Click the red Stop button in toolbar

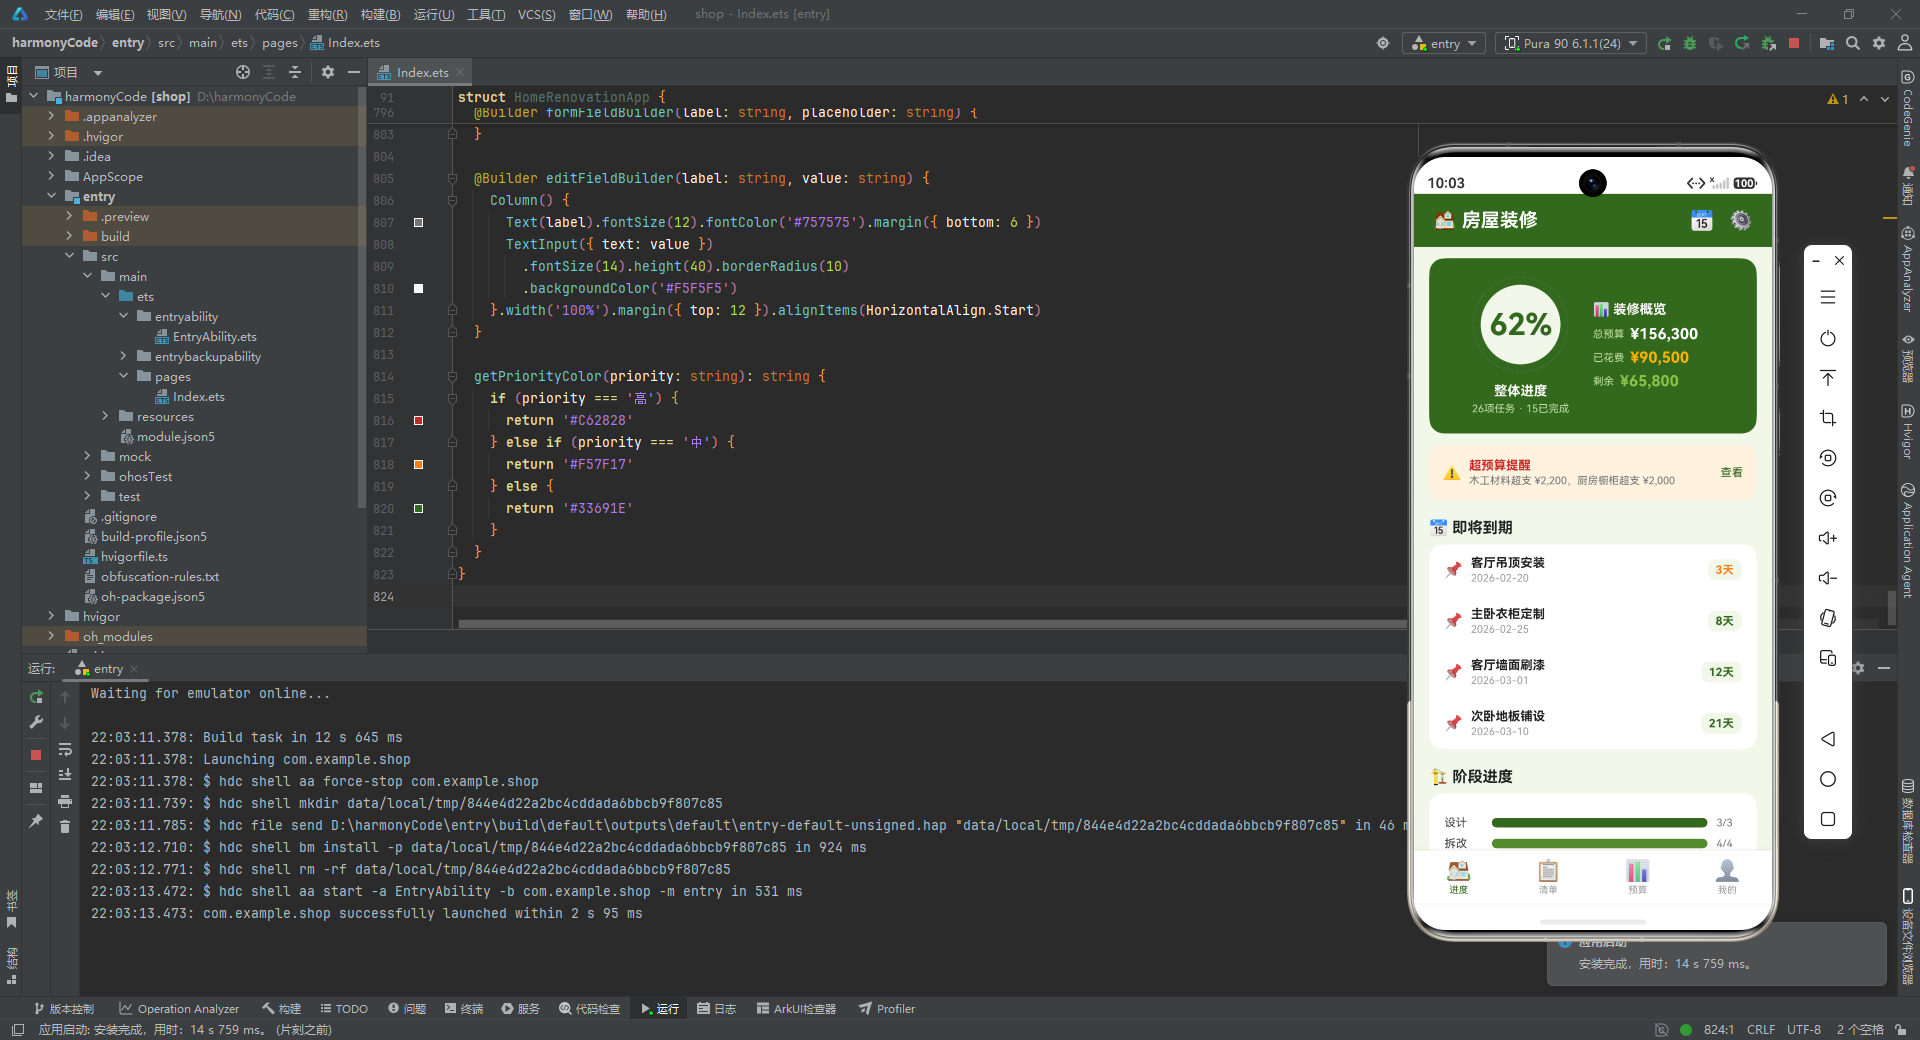point(1794,43)
